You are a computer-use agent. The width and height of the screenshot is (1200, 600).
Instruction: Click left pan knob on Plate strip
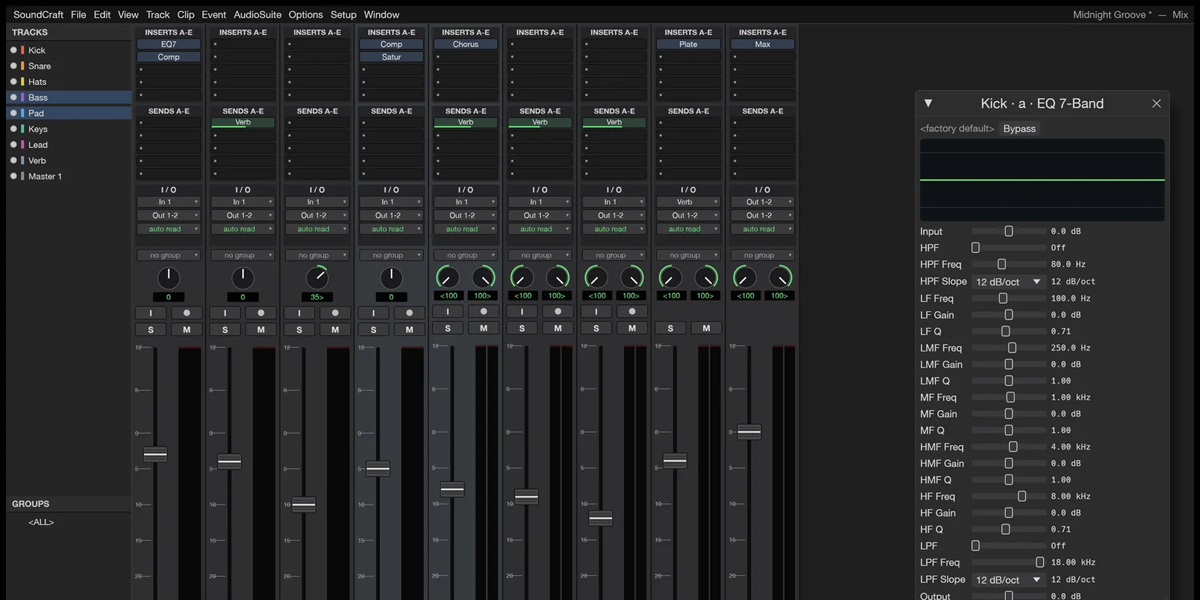click(x=671, y=277)
